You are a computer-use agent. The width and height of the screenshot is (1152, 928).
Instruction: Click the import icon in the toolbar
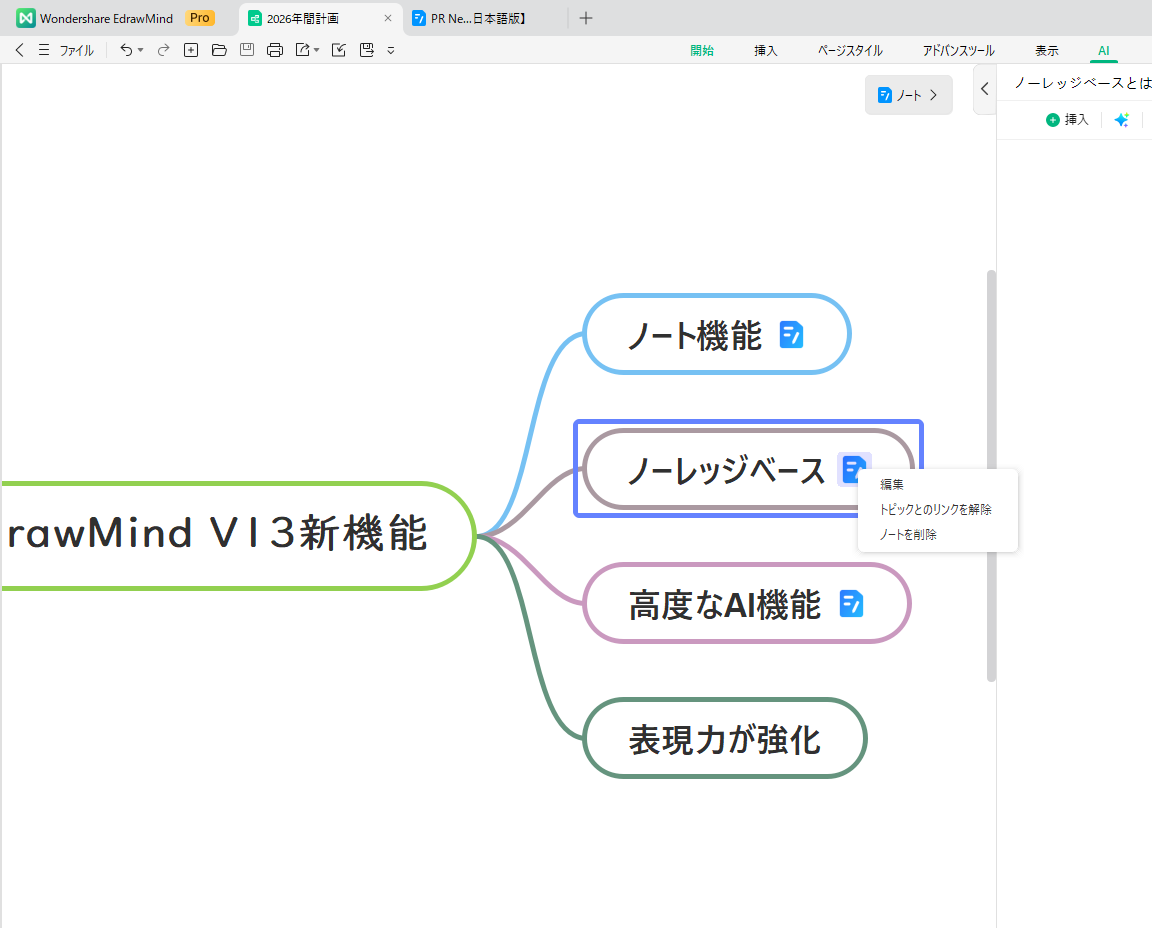339,50
